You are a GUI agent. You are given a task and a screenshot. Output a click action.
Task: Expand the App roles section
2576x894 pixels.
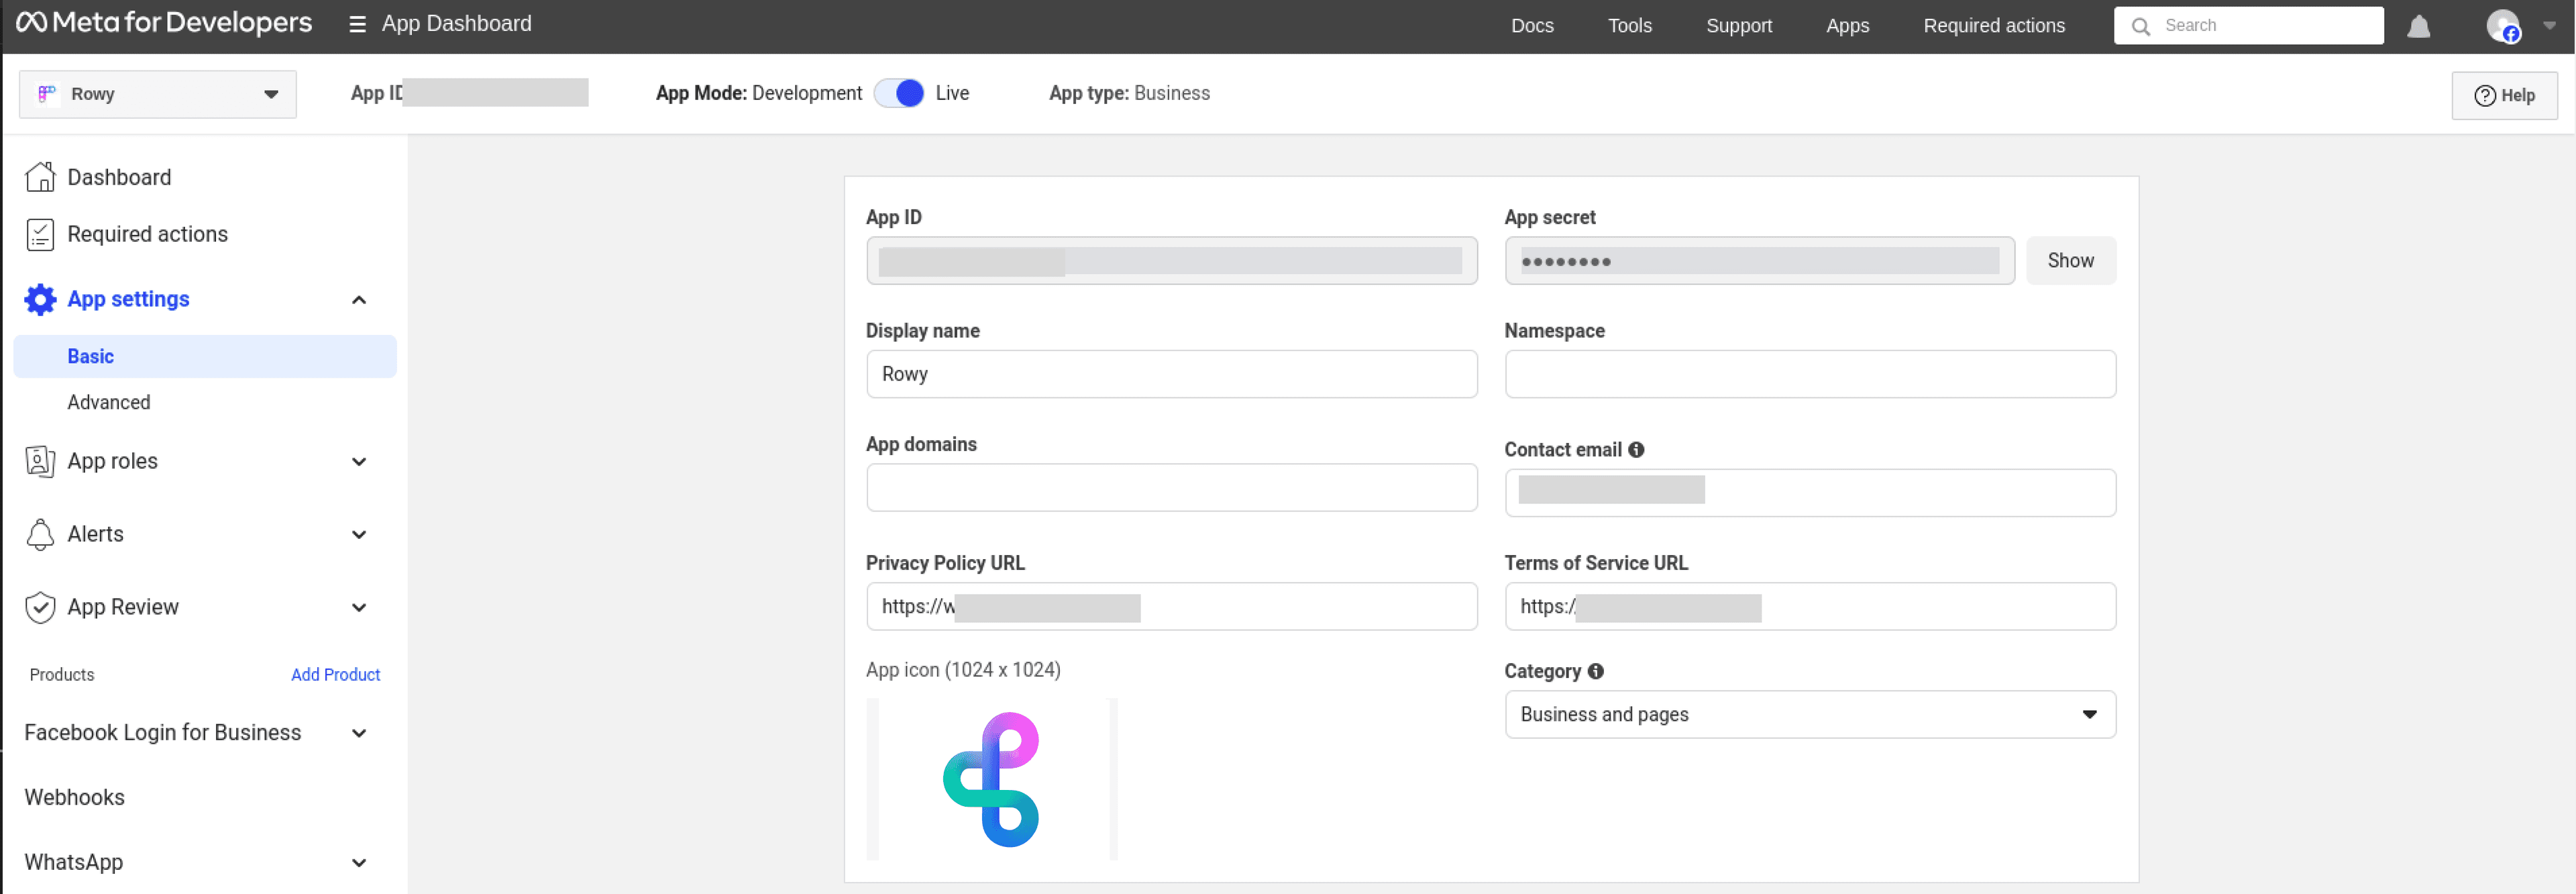(358, 461)
